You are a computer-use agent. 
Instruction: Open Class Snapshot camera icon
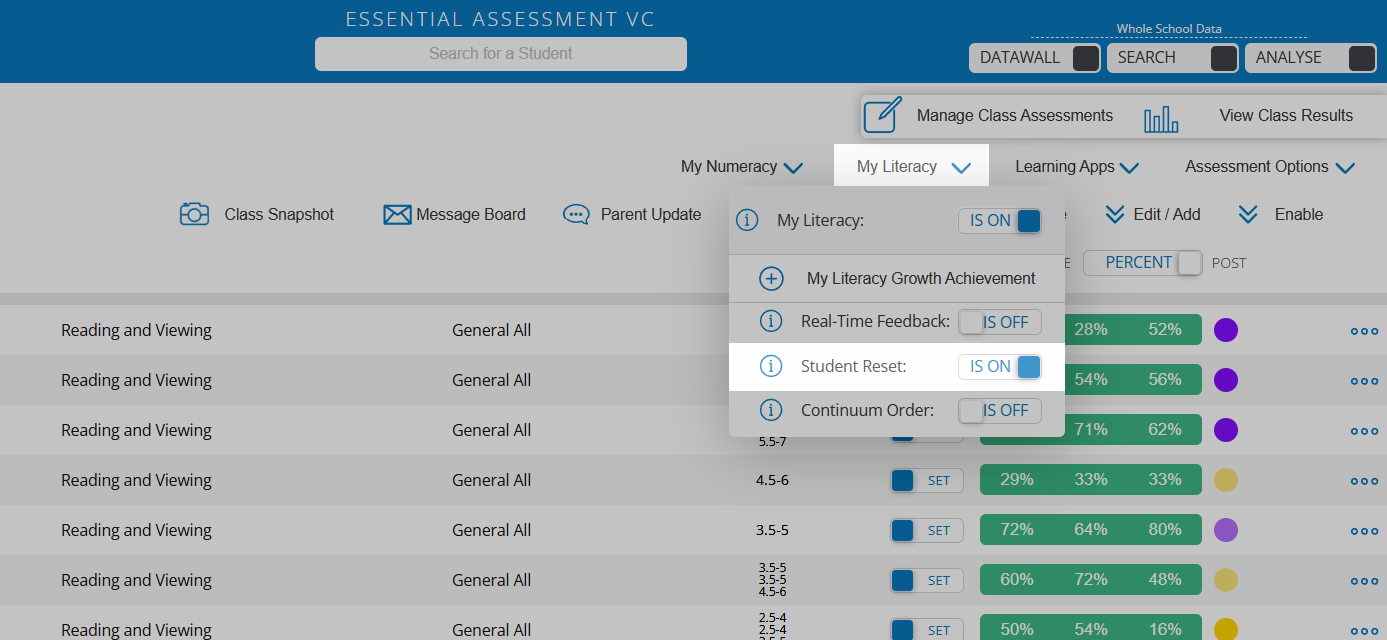194,214
